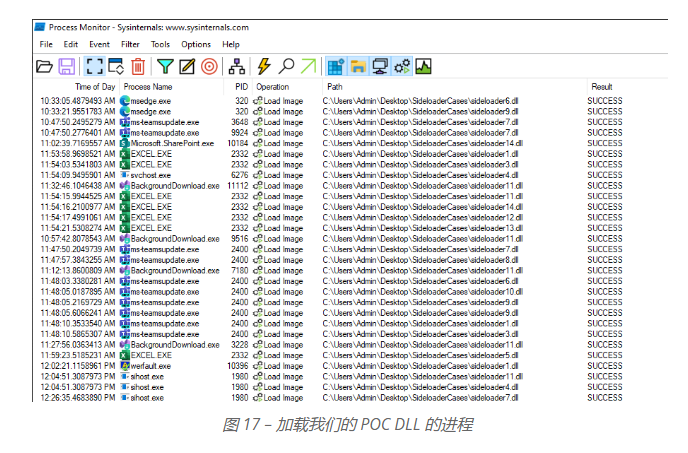Click the Path column header

pyautogui.click(x=335, y=87)
